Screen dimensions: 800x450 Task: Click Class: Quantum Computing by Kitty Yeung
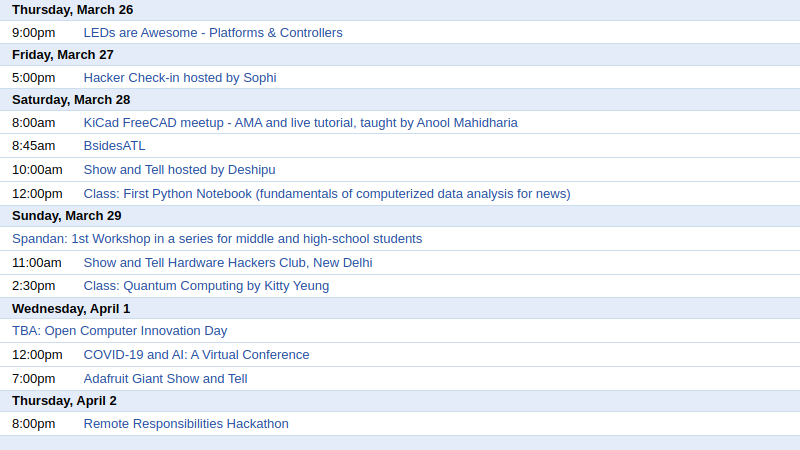point(206,286)
